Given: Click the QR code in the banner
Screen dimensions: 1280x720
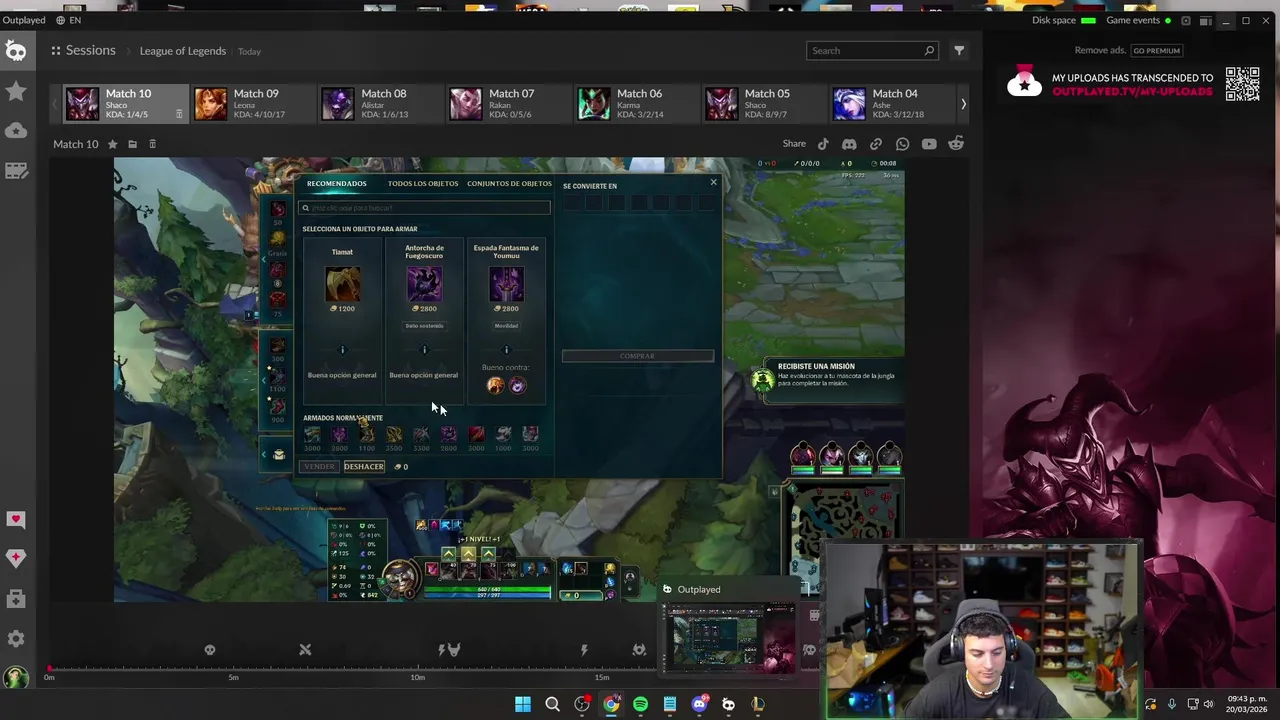Looking at the screenshot, I should pos(1242,84).
